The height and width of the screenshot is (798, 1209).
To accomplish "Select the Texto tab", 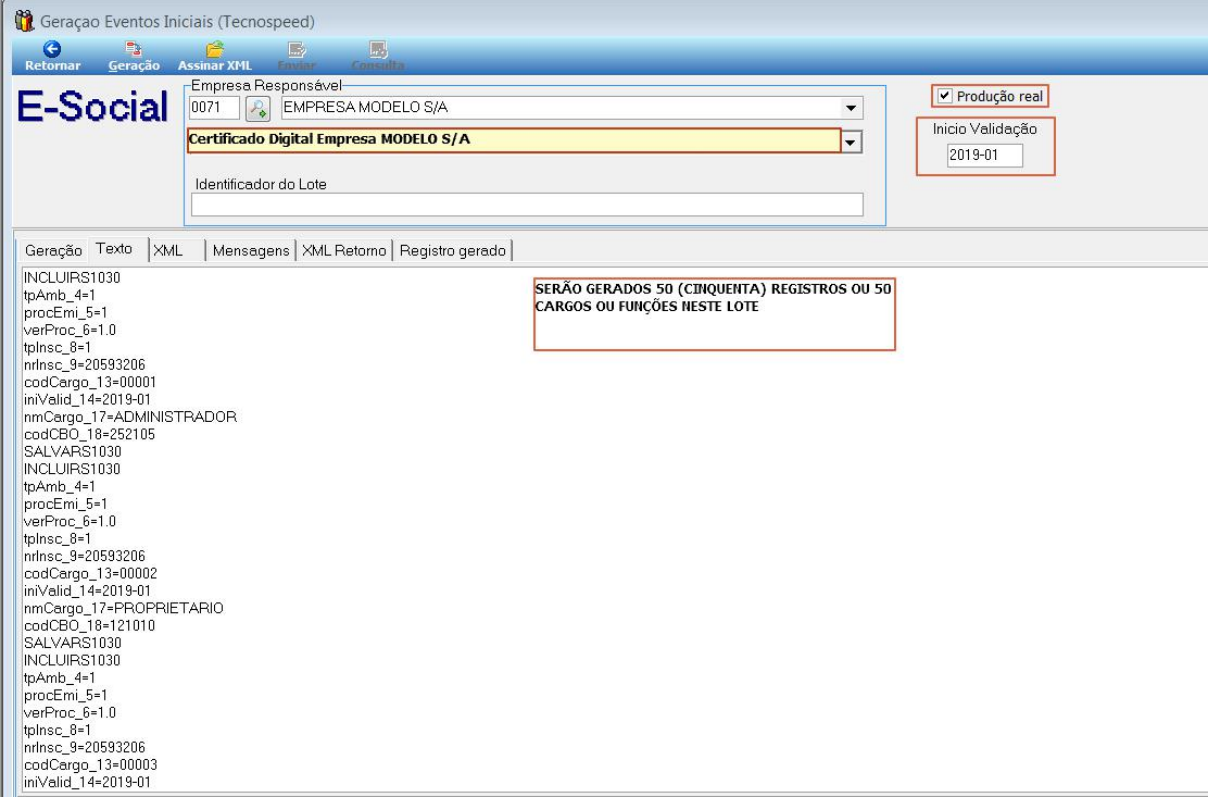I will click(x=114, y=248).
